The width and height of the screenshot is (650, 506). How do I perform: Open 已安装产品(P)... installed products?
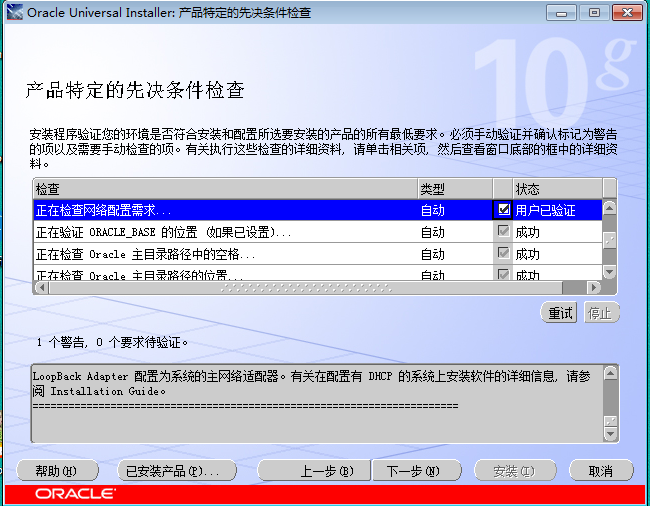pyautogui.click(x=177, y=471)
